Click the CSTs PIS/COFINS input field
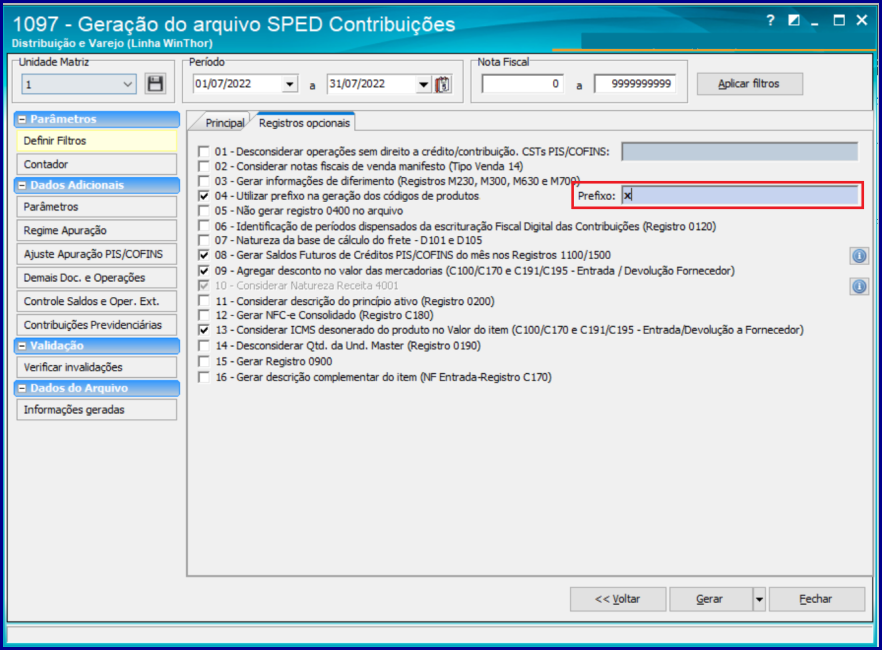Image resolution: width=882 pixels, height=650 pixels. 740,151
